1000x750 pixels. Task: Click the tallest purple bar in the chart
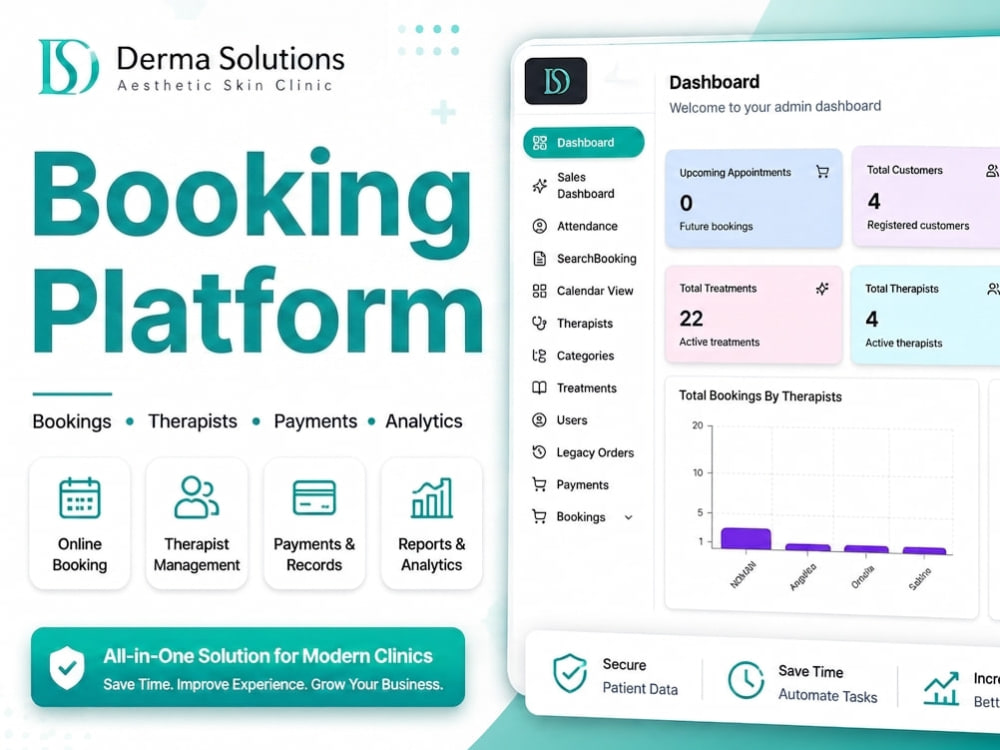pyautogui.click(x=746, y=539)
